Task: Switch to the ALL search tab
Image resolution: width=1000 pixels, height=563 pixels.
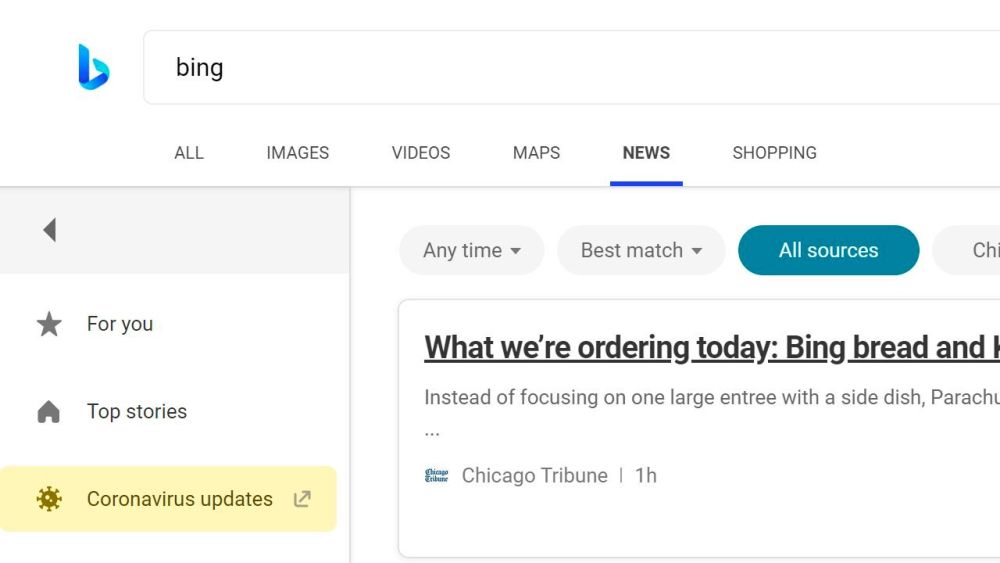Action: click(x=189, y=153)
